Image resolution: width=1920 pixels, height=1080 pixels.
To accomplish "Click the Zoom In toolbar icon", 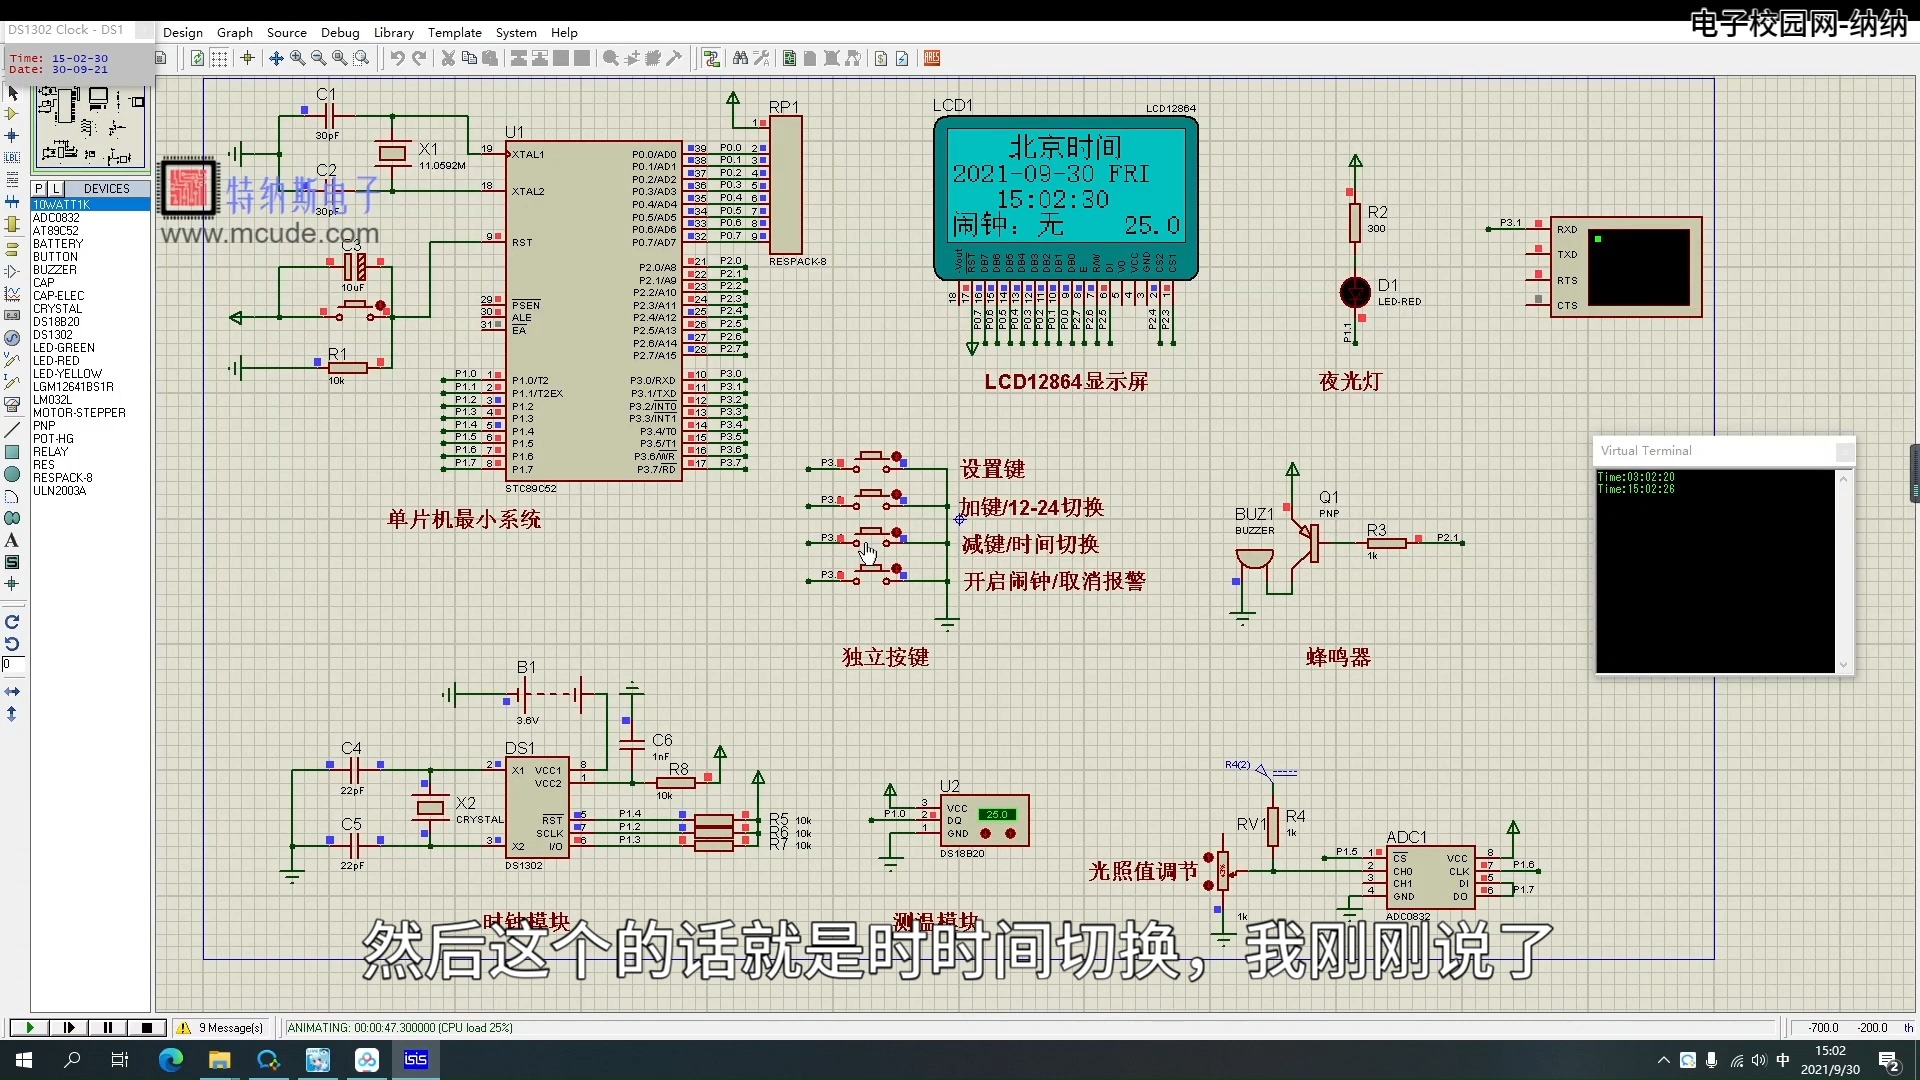I will pos(297,58).
